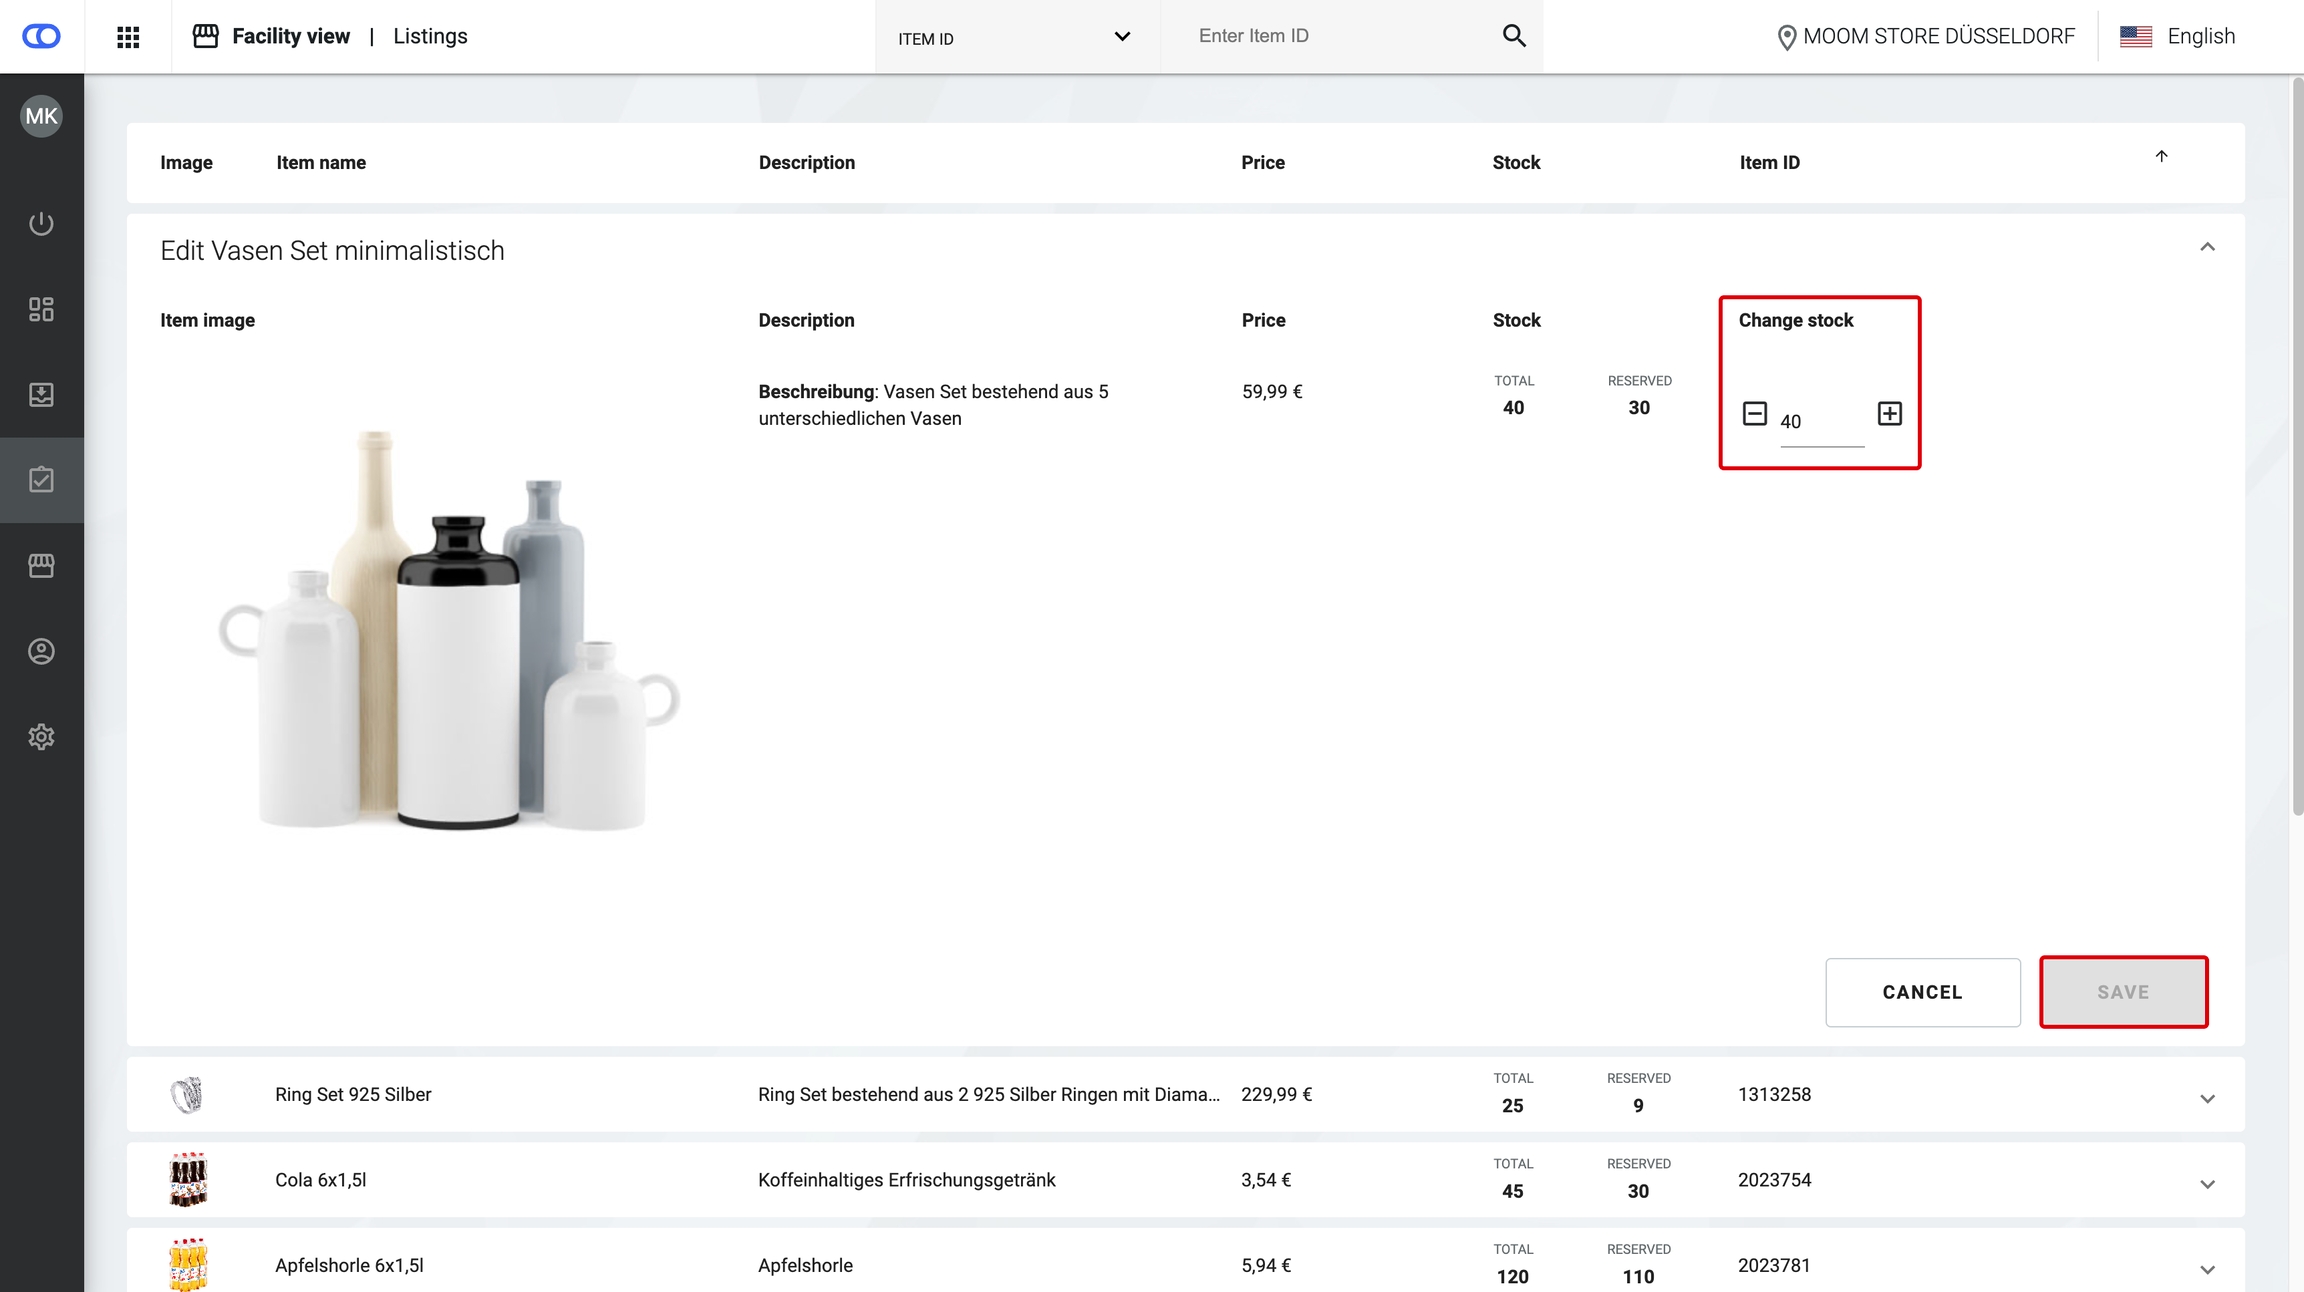Open the apps grid launcher icon
The width and height of the screenshot is (2304, 1292).
[128, 37]
